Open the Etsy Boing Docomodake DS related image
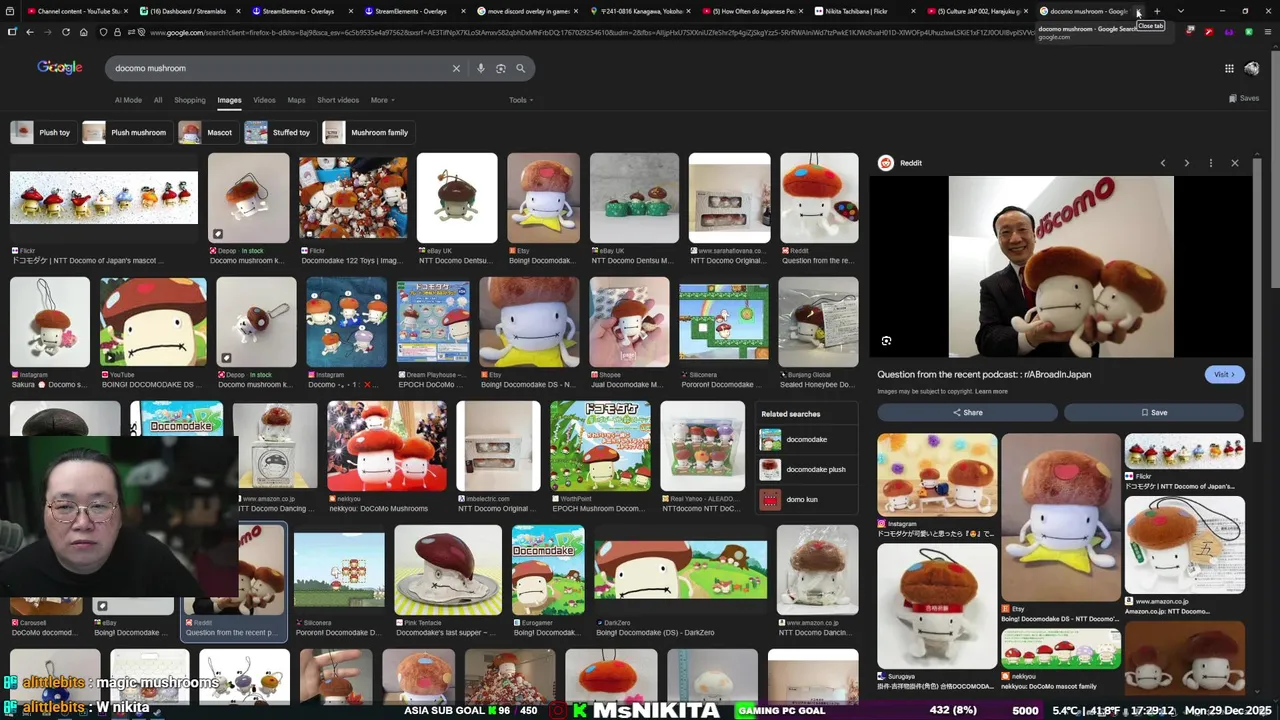 tap(1060, 517)
